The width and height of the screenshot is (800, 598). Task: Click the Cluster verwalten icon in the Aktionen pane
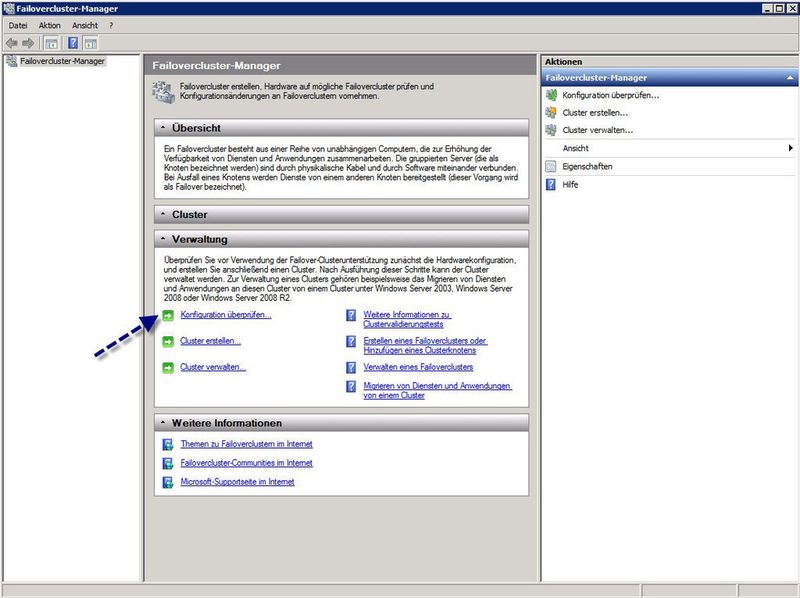pos(551,130)
